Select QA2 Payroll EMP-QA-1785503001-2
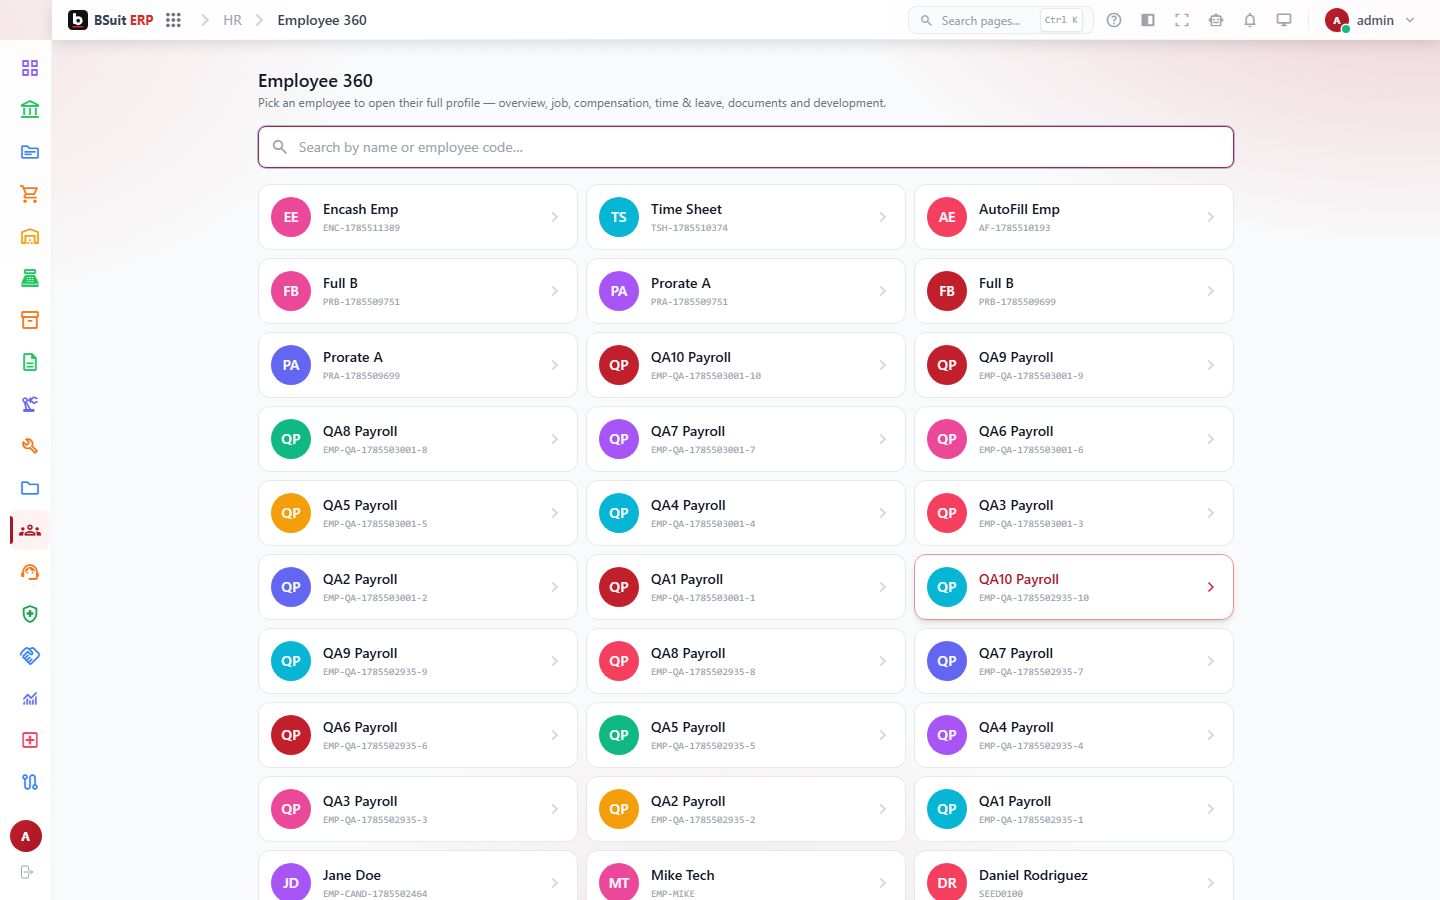 tap(418, 587)
